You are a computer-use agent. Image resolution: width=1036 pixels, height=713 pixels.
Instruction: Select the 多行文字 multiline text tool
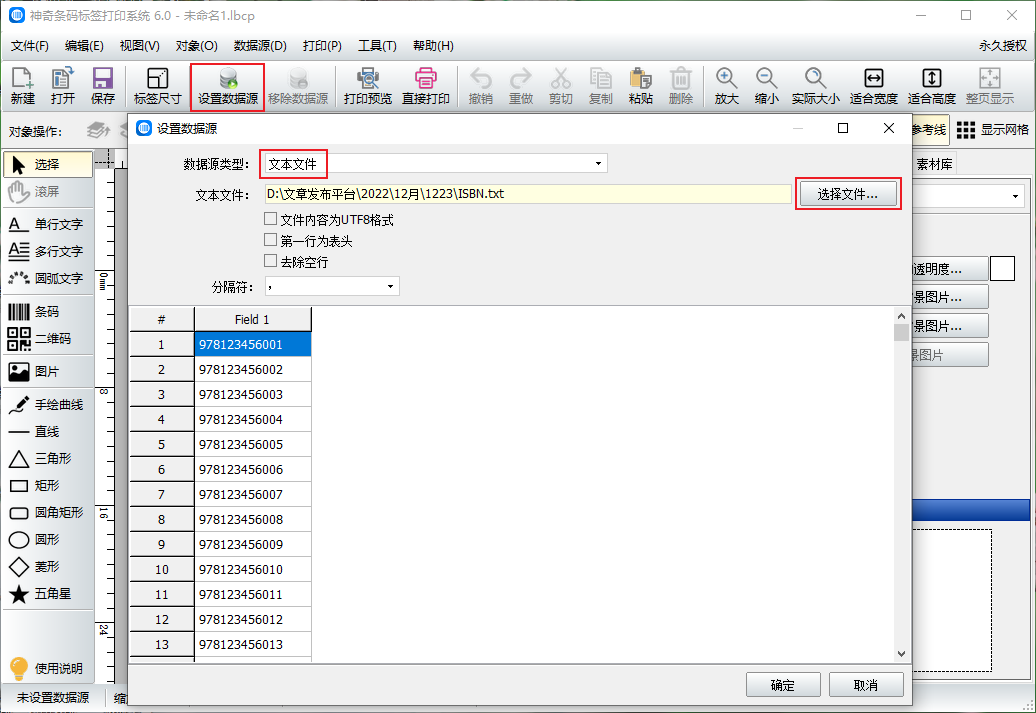coord(48,251)
